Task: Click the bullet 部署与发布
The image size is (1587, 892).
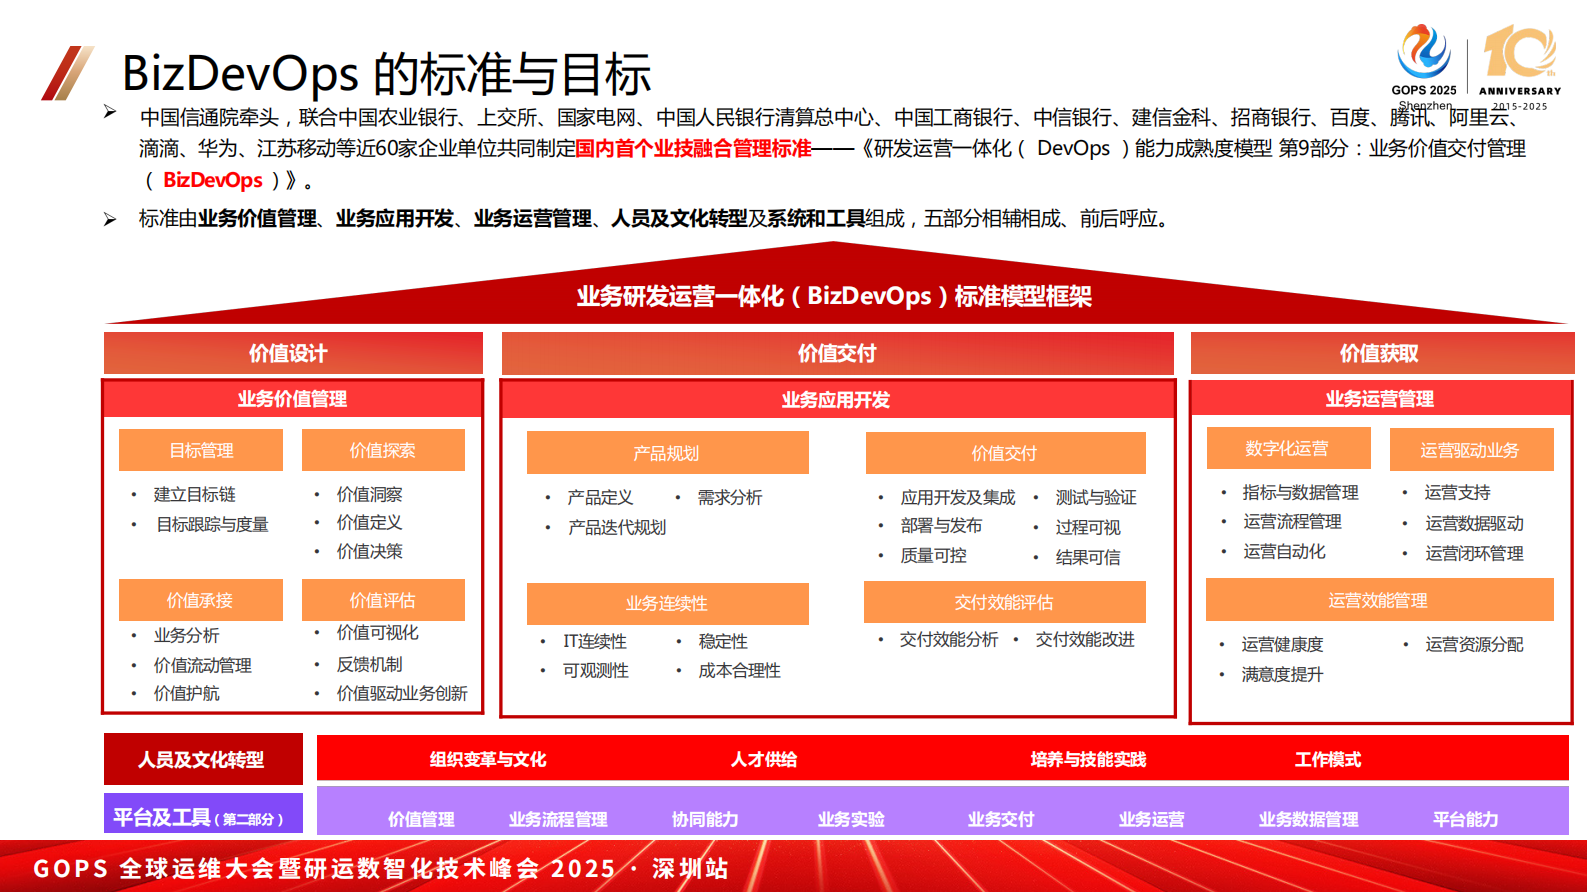Action: [942, 525]
